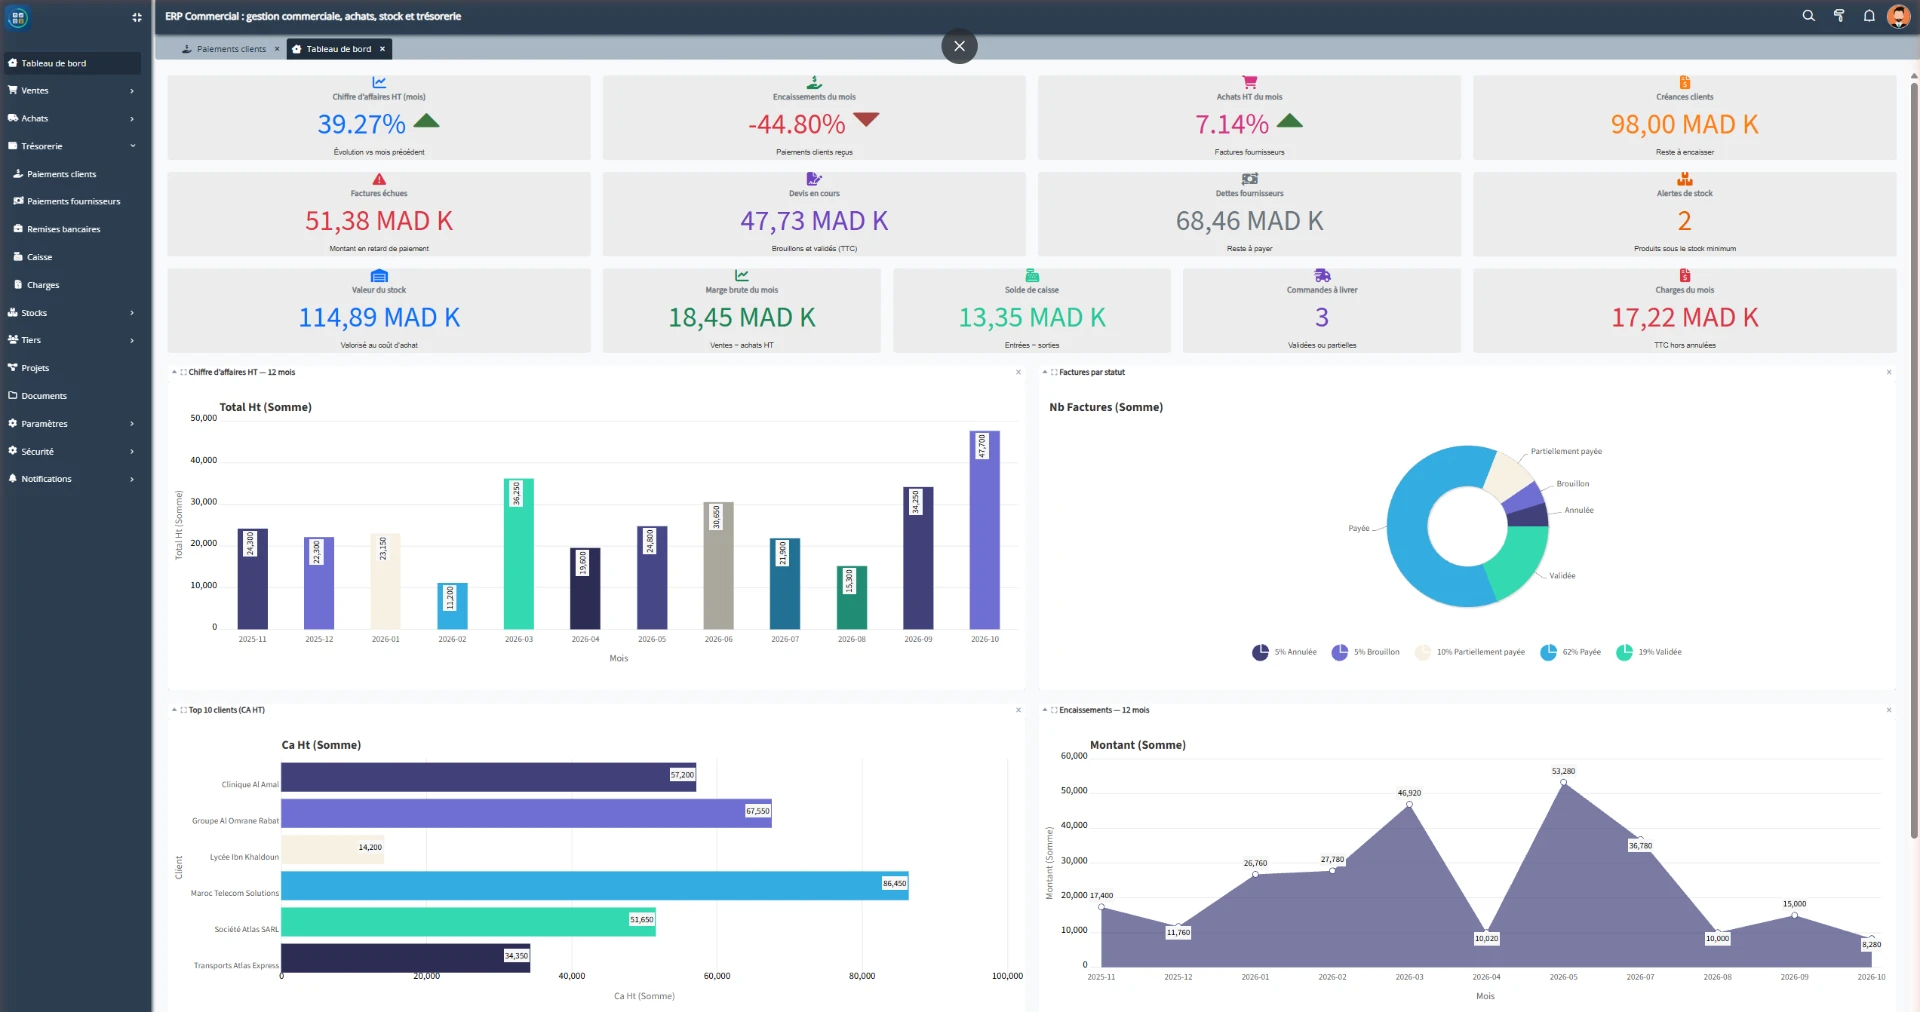
Task: Expand the Paramètres sidebar menu
Action: tap(72, 424)
